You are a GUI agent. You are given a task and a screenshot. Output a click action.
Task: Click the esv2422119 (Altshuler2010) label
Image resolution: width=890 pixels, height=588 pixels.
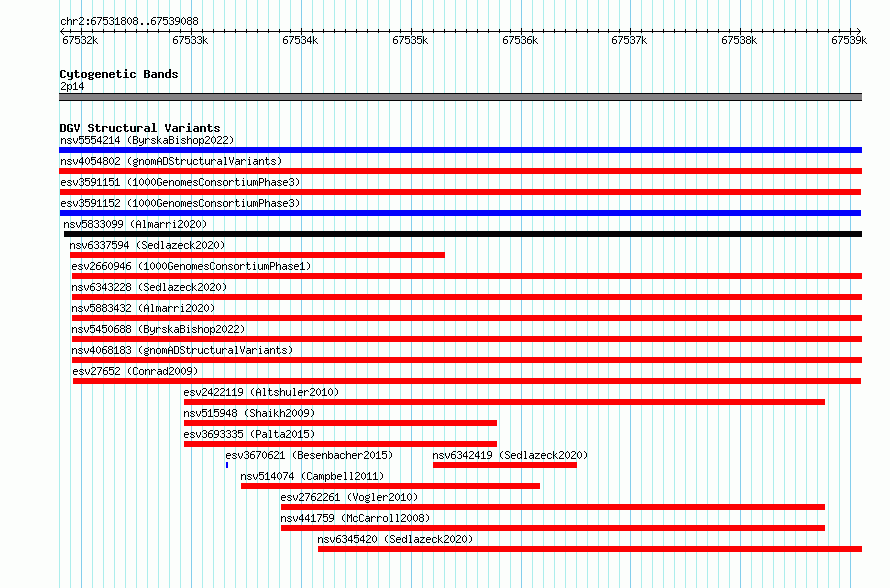261,392
